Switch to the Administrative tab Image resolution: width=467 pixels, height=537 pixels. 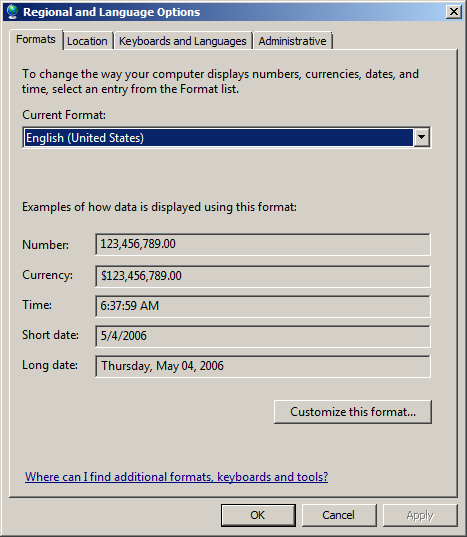click(292, 41)
